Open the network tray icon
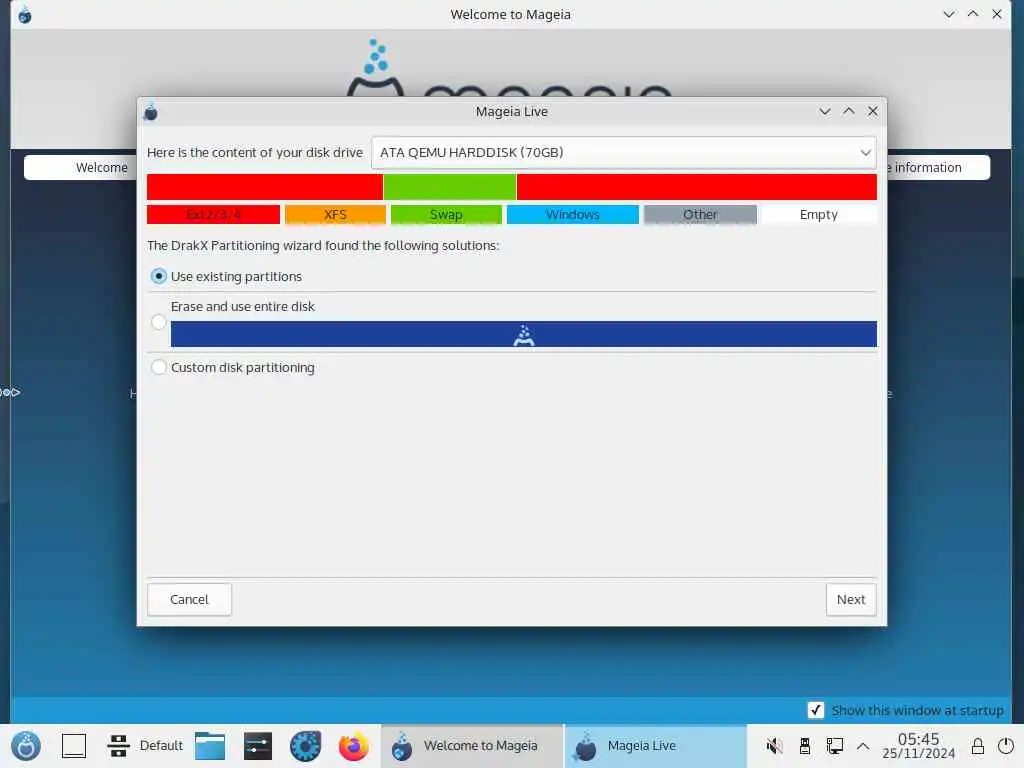 click(x=835, y=746)
